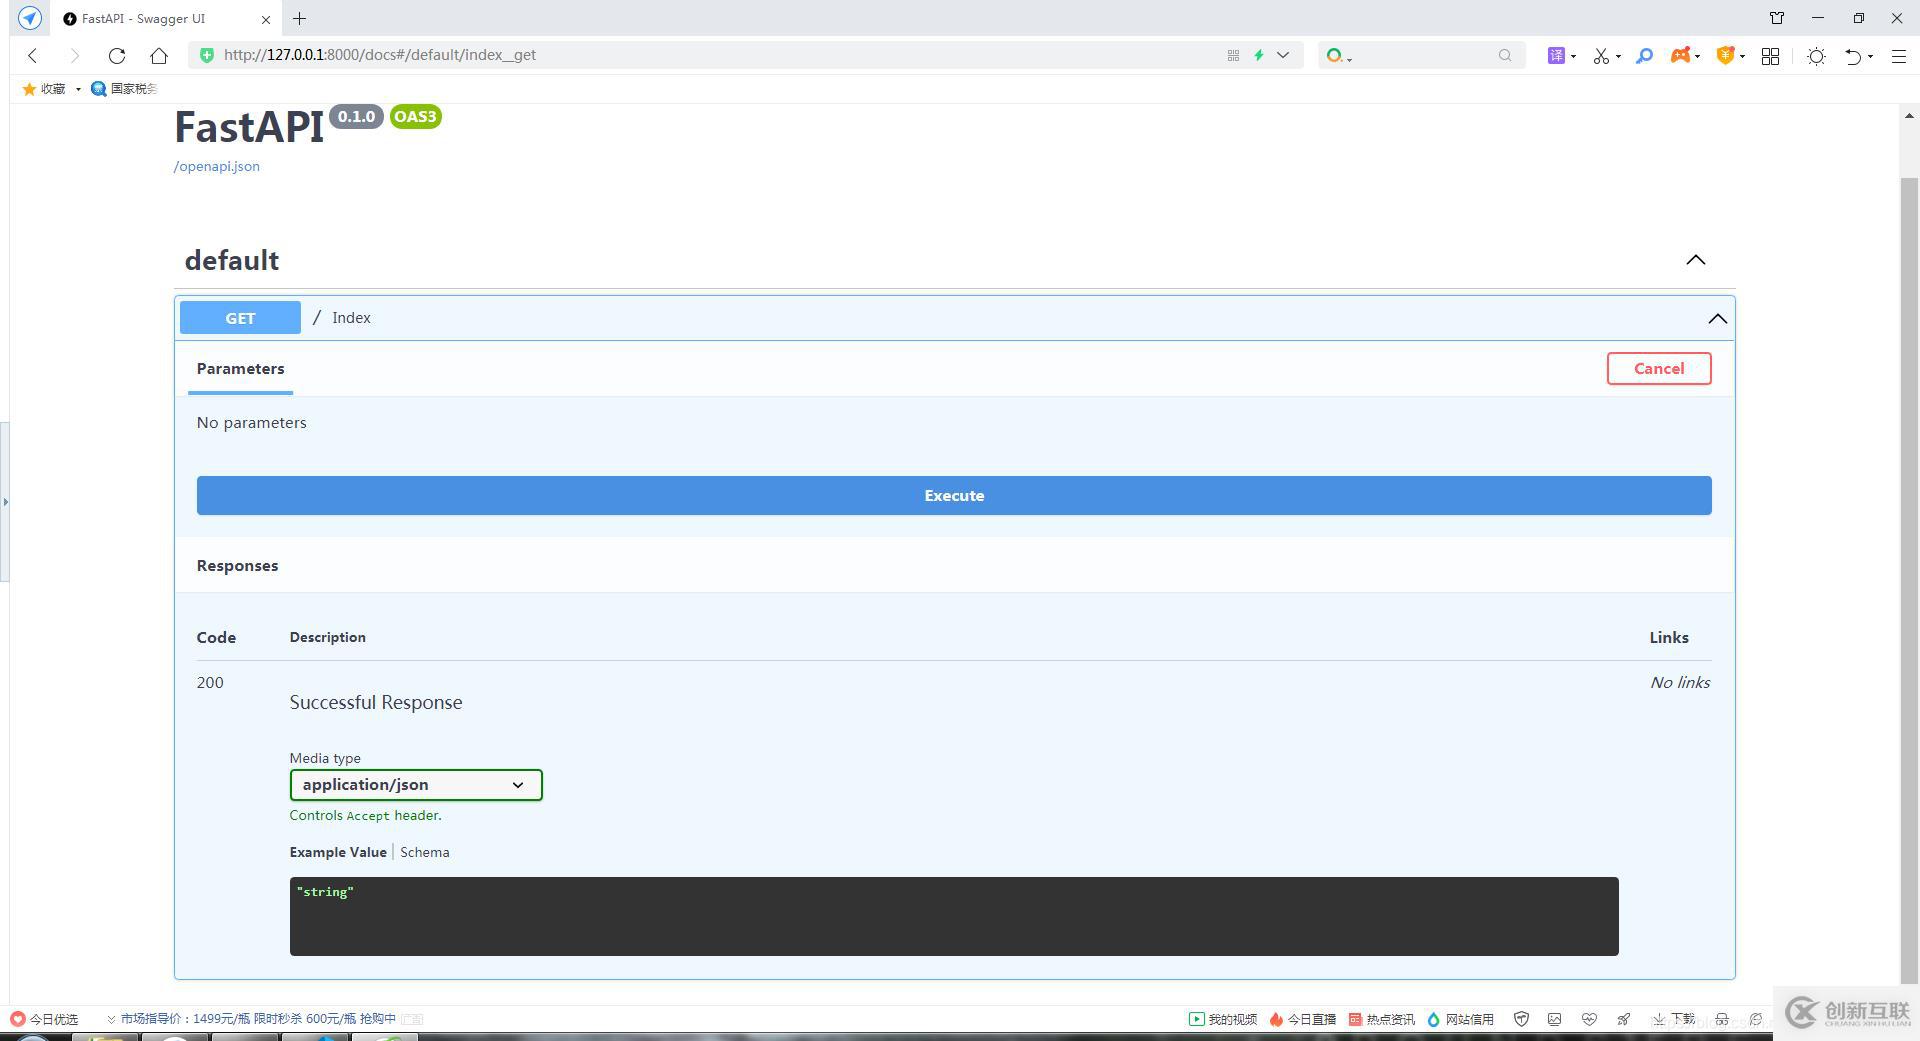Open 热点资讯 in status bar
Image resolution: width=1920 pixels, height=1041 pixels.
click(x=1381, y=1019)
